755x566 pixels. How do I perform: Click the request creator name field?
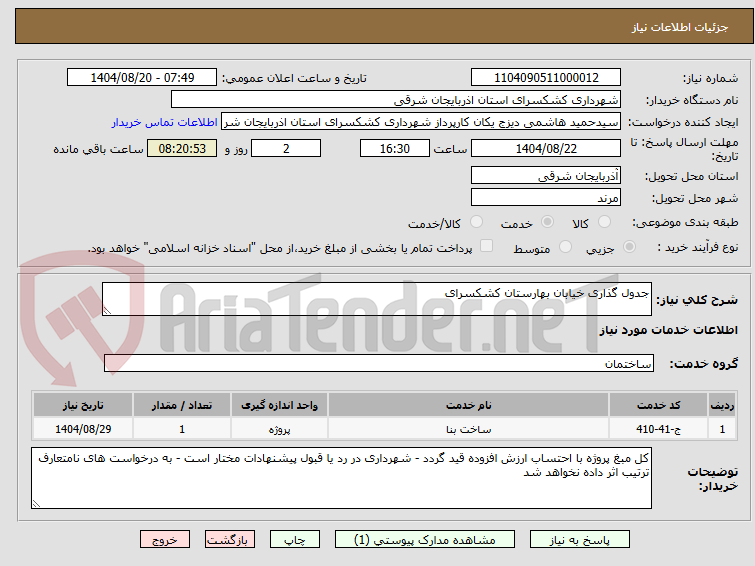point(421,122)
